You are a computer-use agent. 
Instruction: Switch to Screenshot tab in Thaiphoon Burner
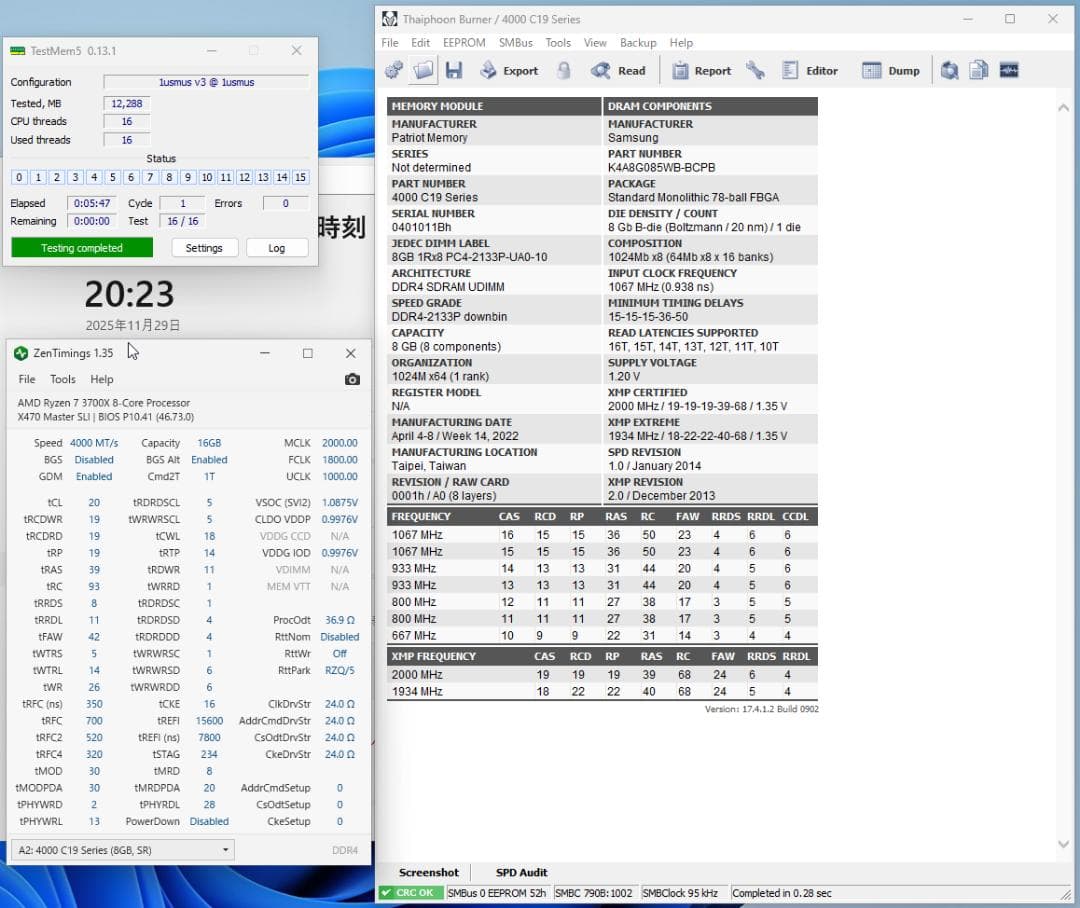(428, 872)
